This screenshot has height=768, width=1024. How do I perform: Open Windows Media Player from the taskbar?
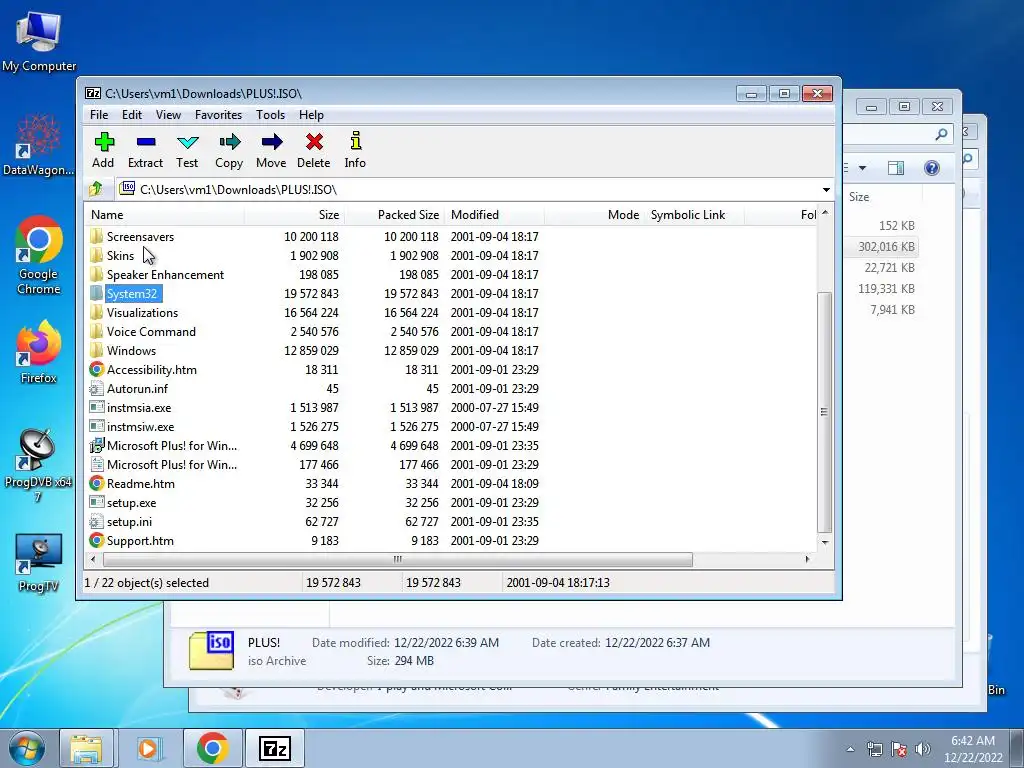pyautogui.click(x=150, y=748)
